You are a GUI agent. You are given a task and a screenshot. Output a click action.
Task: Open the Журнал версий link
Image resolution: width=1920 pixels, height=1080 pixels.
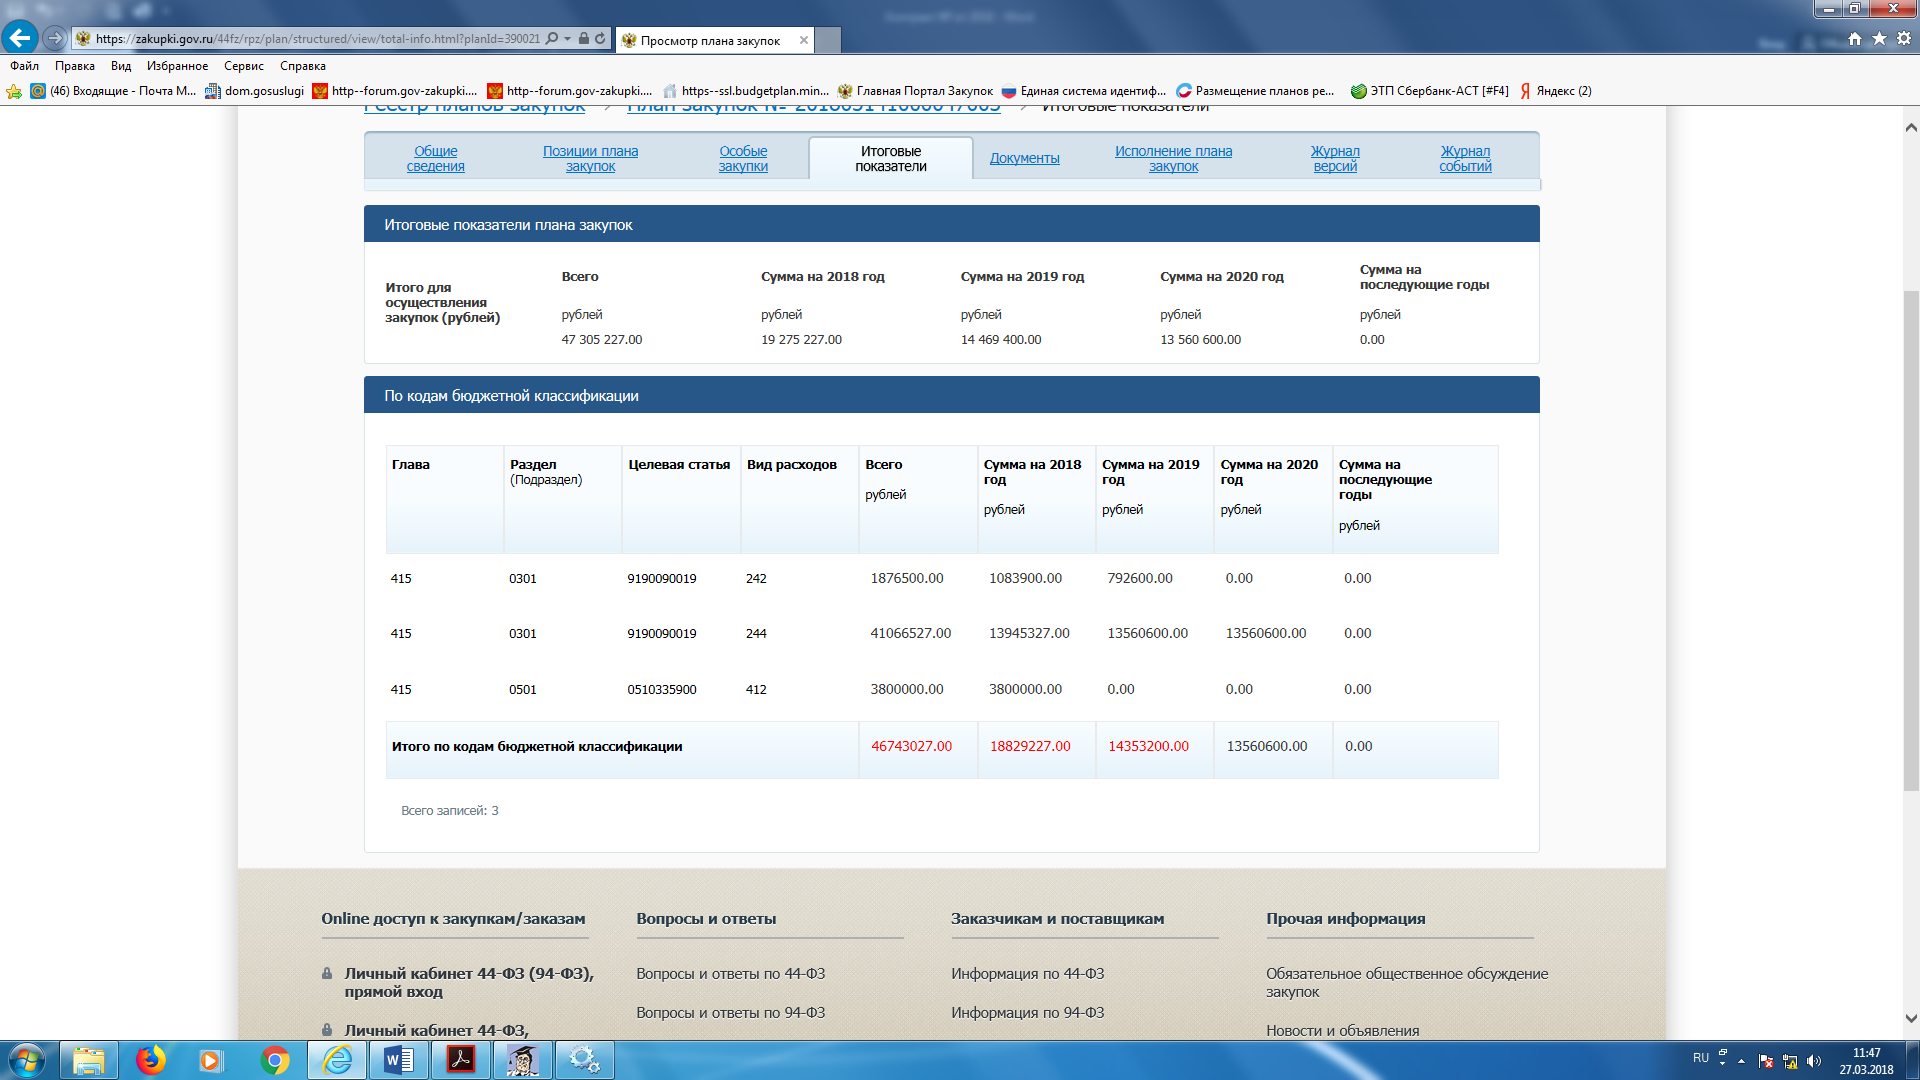pyautogui.click(x=1334, y=158)
